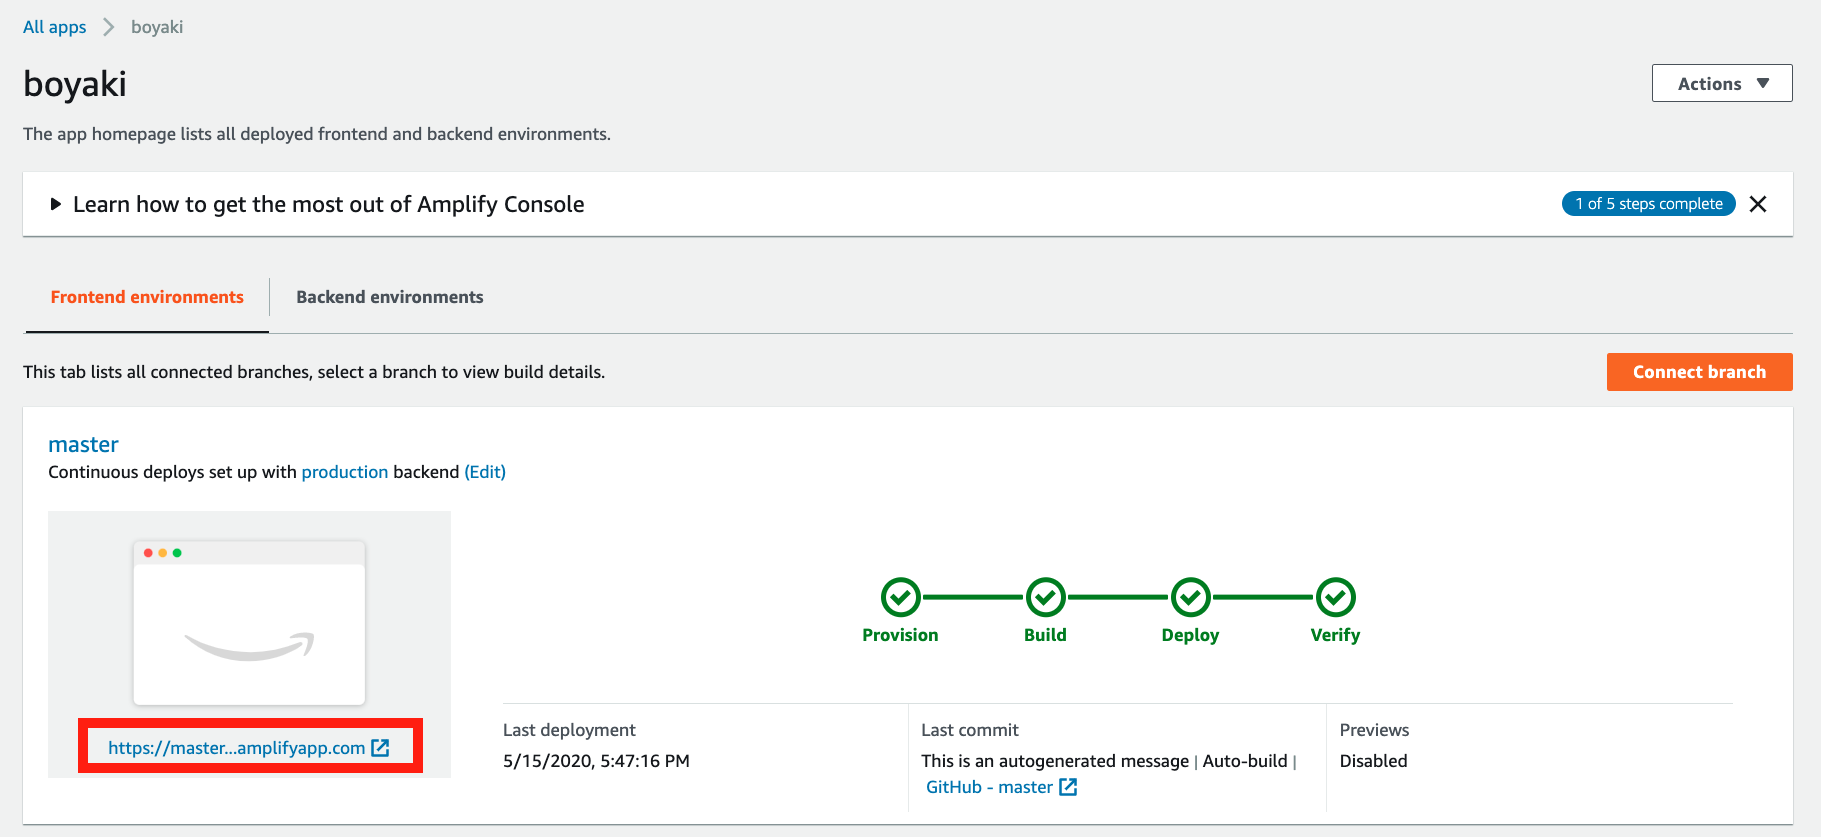Viewport: 1821px width, 837px height.
Task: Switch to Frontend environments tab
Action: (x=147, y=297)
